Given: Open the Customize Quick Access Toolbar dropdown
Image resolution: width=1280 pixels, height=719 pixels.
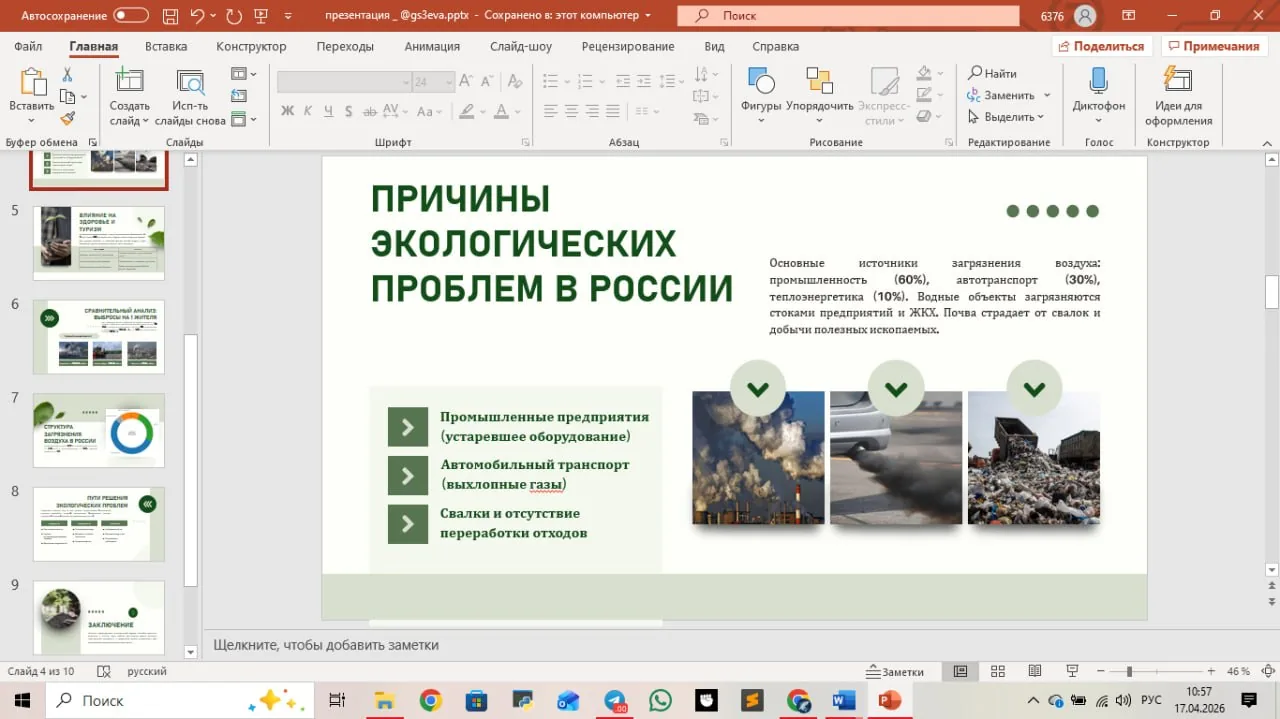Looking at the screenshot, I should tap(290, 16).
